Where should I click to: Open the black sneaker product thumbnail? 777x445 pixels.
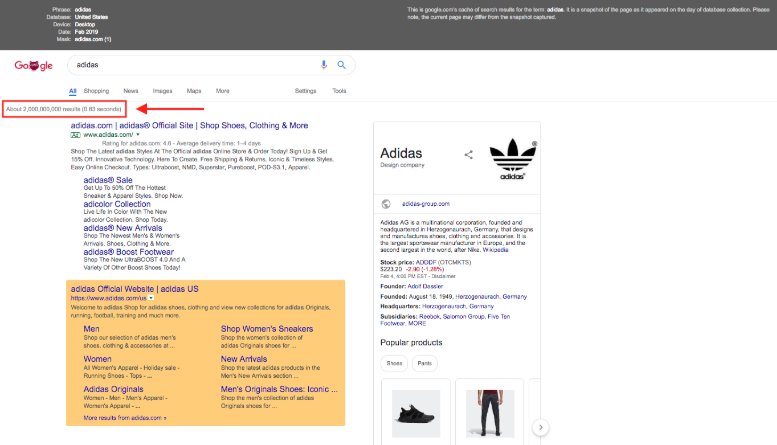(x=416, y=413)
